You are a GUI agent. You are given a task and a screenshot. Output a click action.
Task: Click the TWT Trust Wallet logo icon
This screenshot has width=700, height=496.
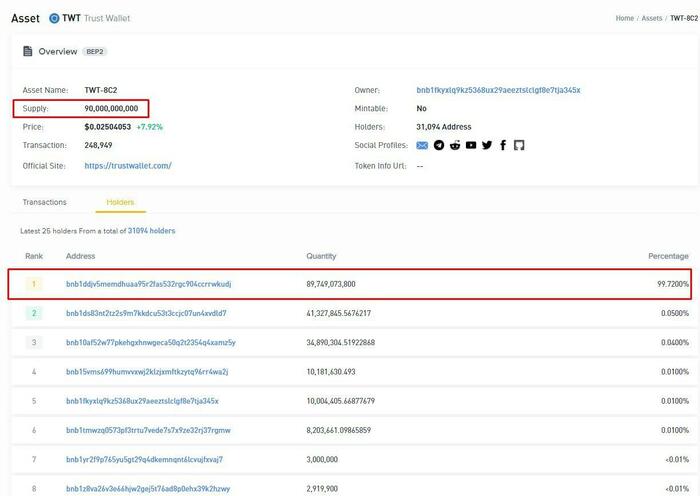click(54, 18)
